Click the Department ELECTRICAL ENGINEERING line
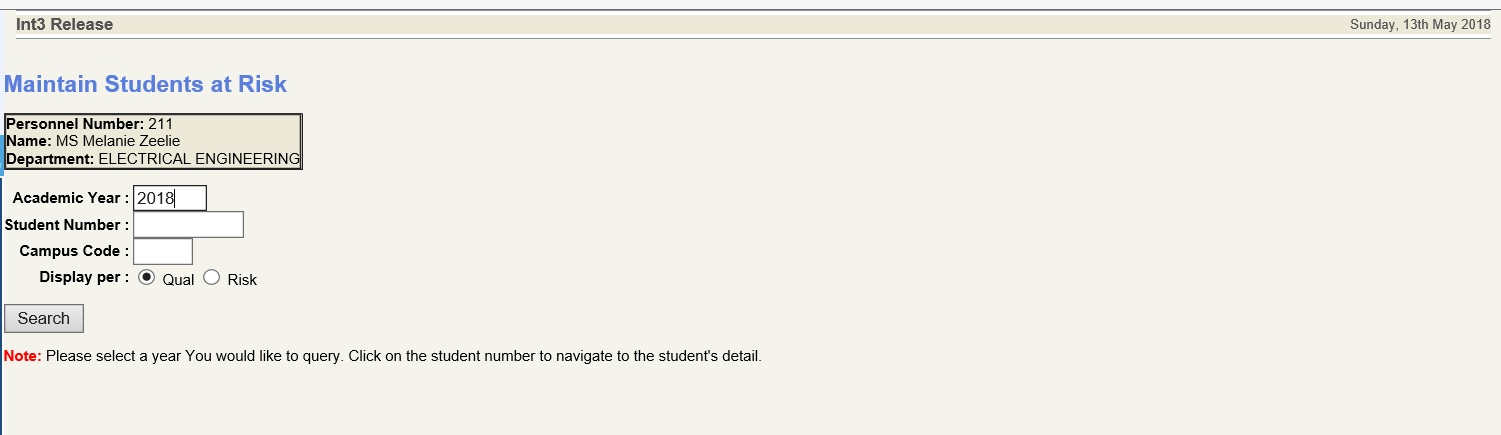The height and width of the screenshot is (435, 1501). coord(152,158)
